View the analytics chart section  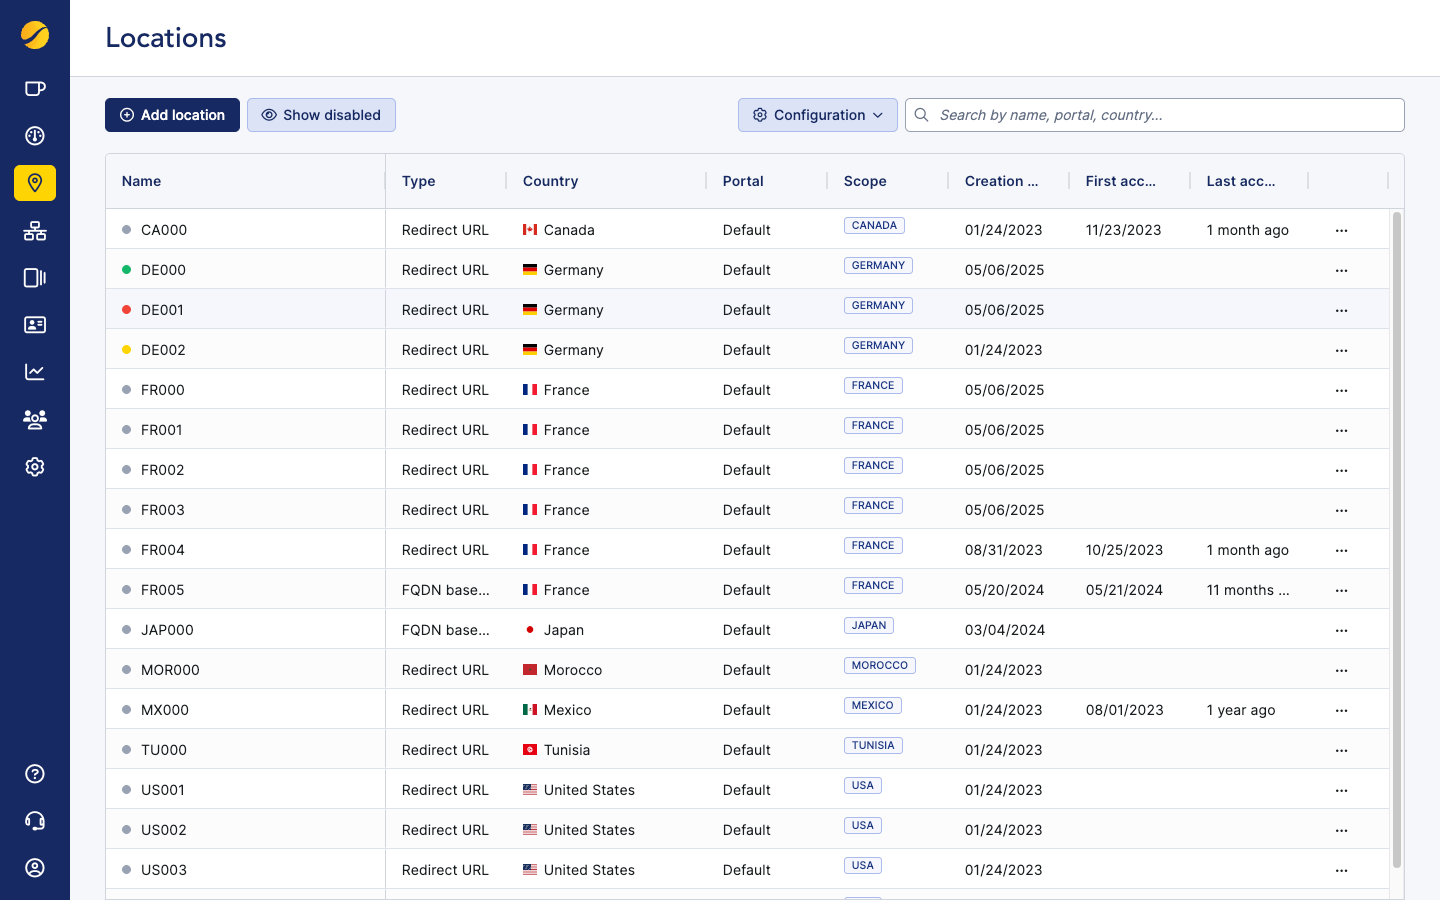tap(35, 371)
